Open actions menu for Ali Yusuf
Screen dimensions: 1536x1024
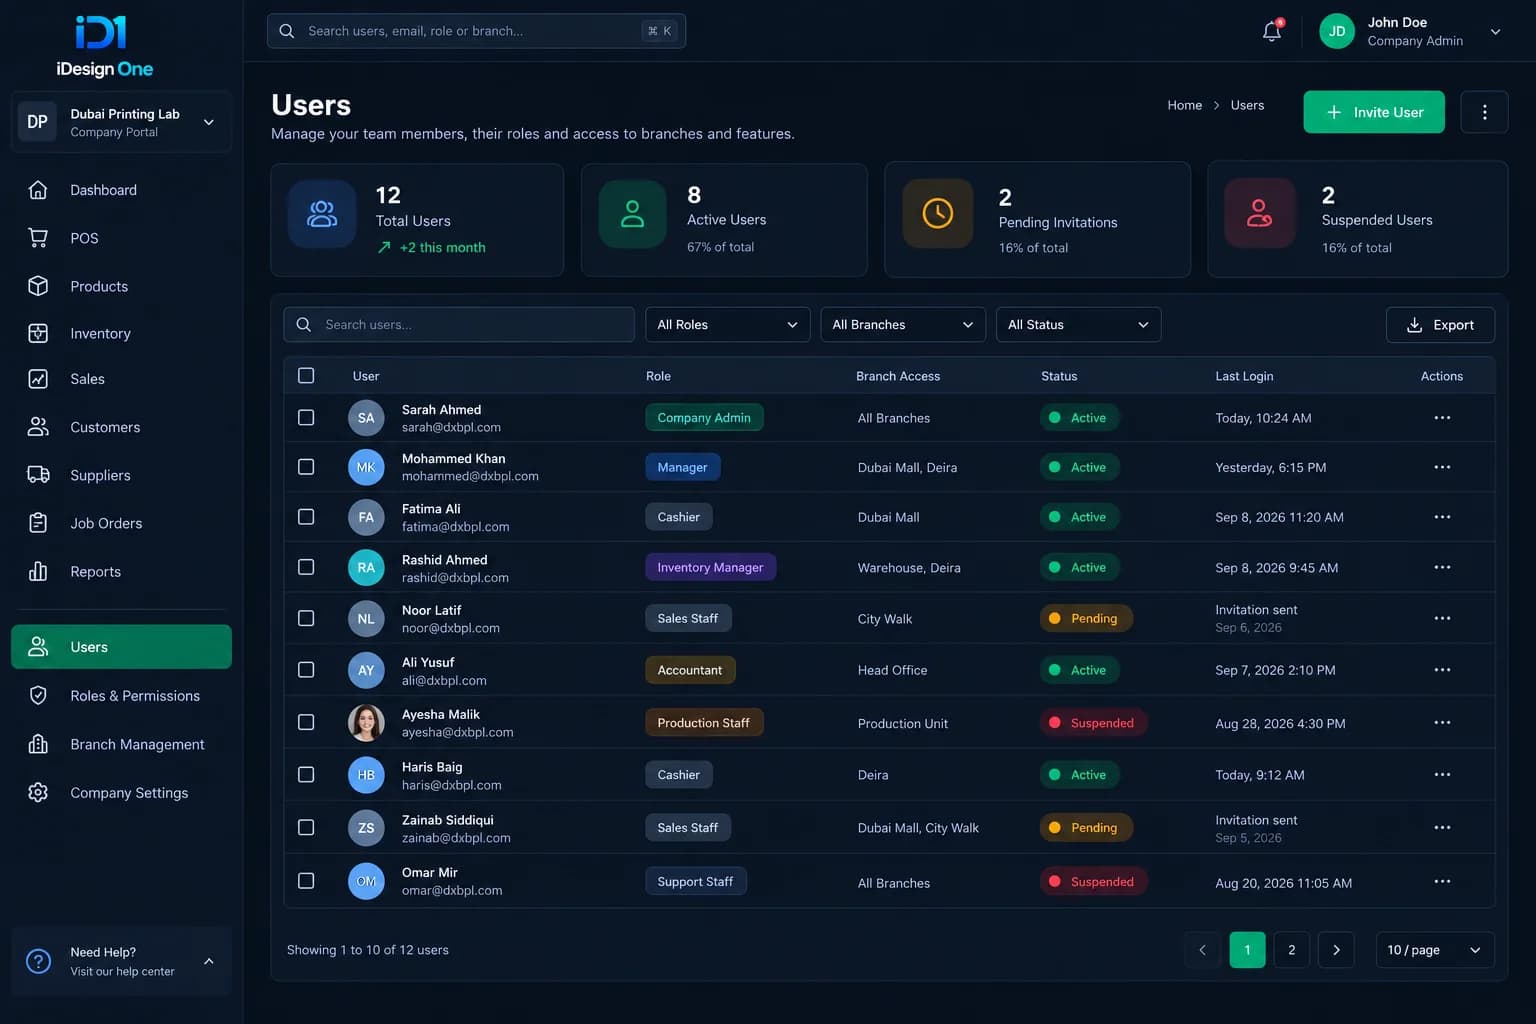[1442, 670]
